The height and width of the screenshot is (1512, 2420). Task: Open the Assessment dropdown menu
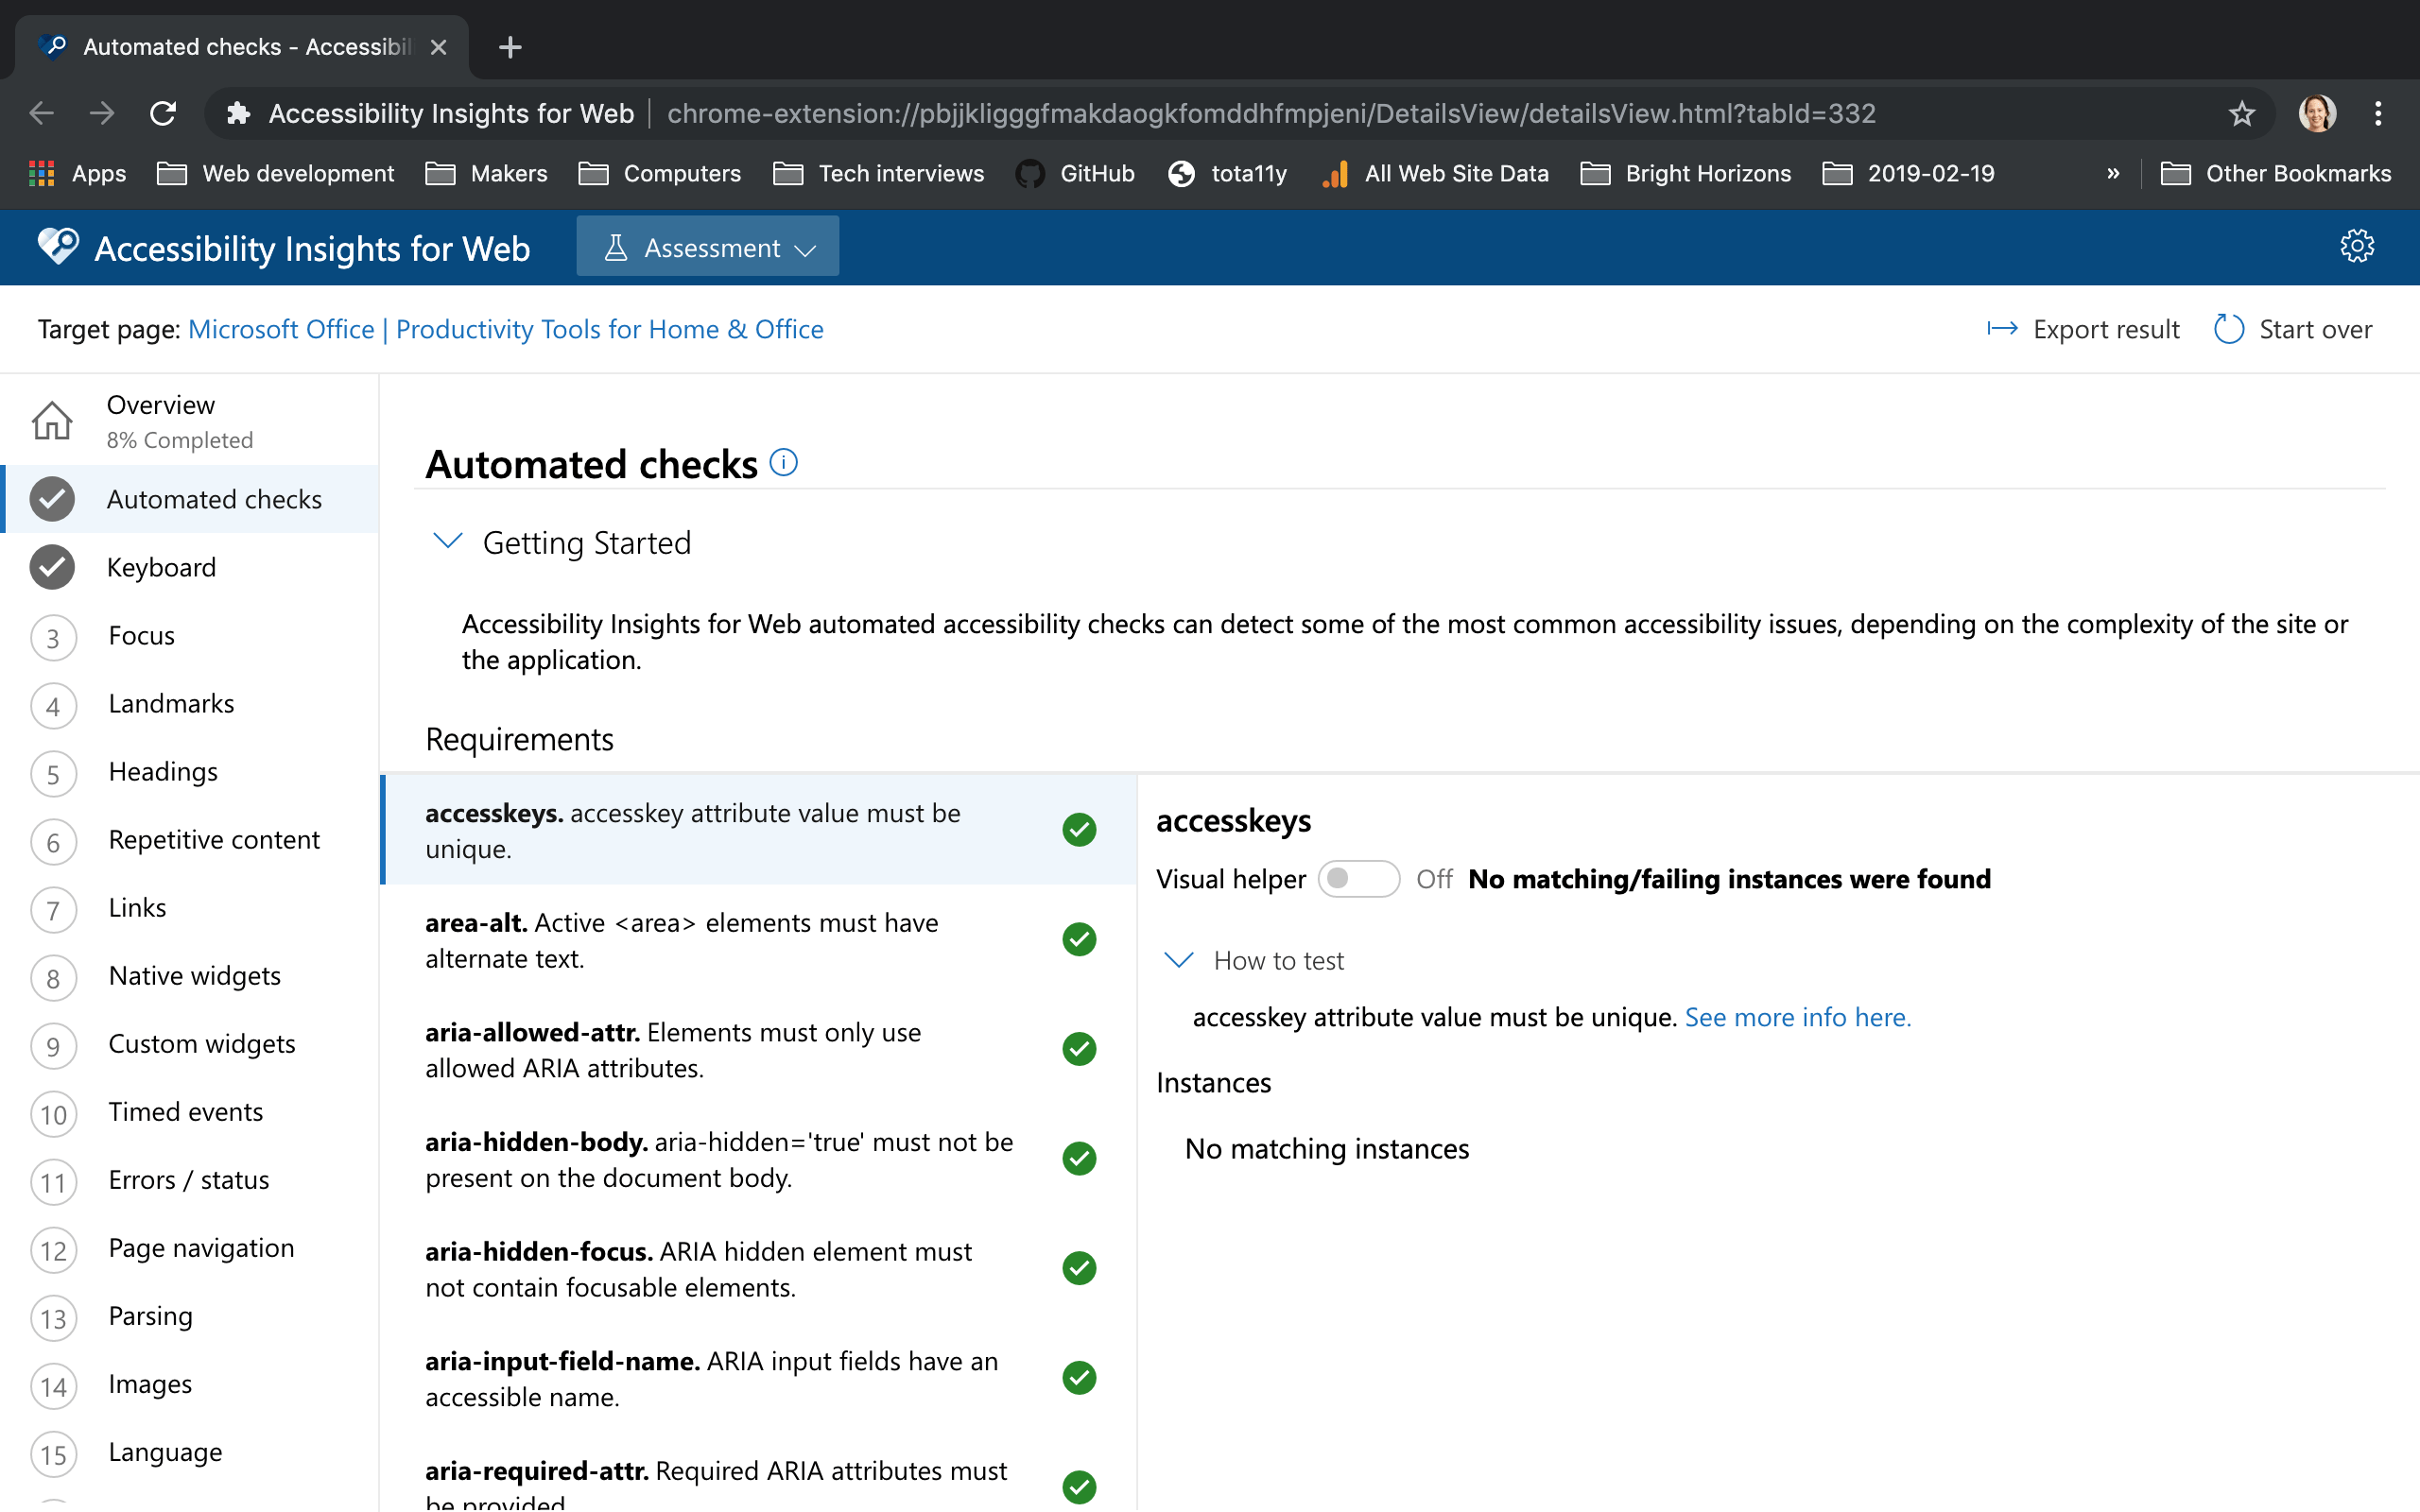point(707,246)
